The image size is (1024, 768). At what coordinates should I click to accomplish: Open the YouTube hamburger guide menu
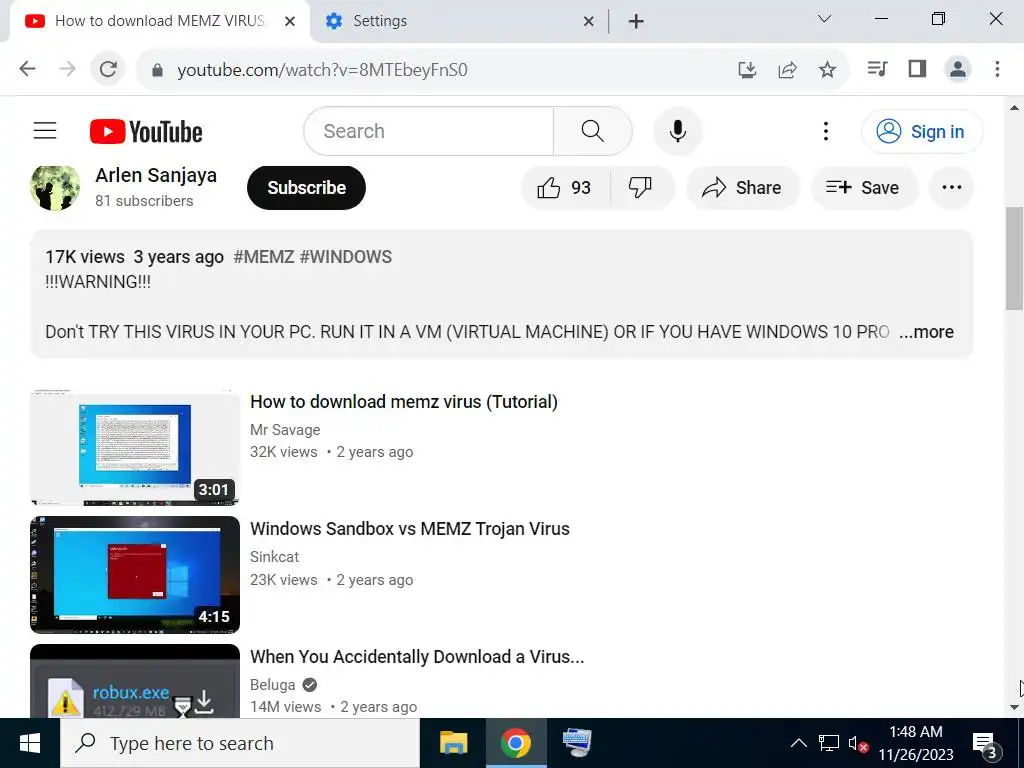(45, 131)
